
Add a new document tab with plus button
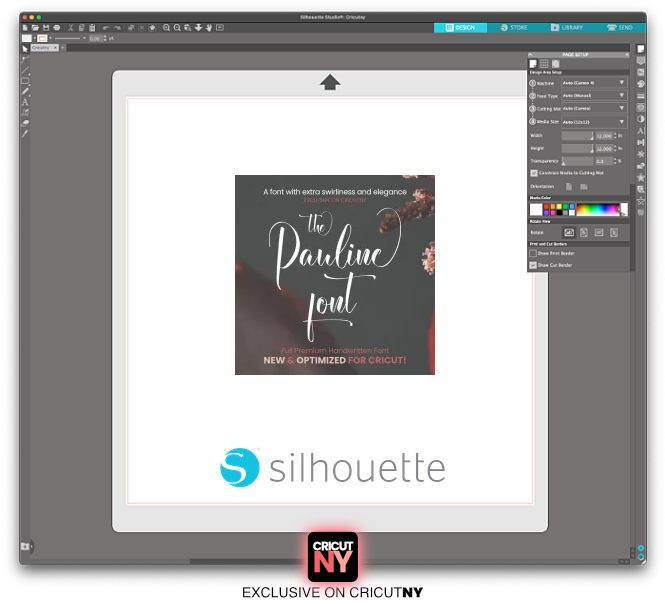pyautogui.click(x=63, y=48)
